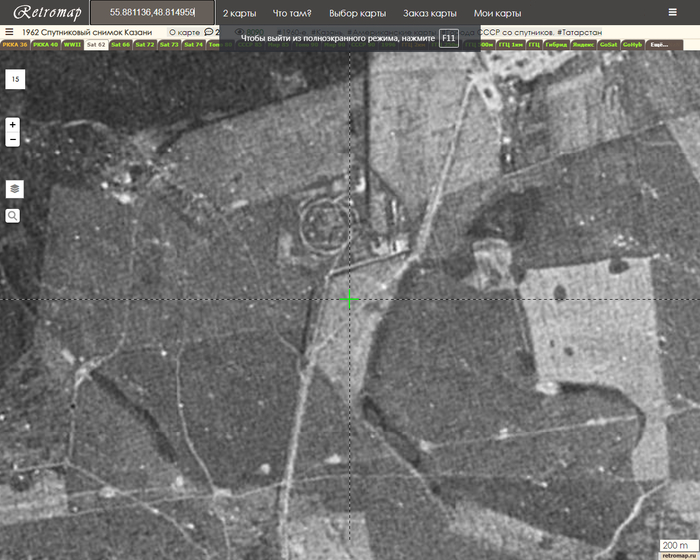Select the Яндекс map layer tab
The image size is (700, 560).
(x=584, y=45)
